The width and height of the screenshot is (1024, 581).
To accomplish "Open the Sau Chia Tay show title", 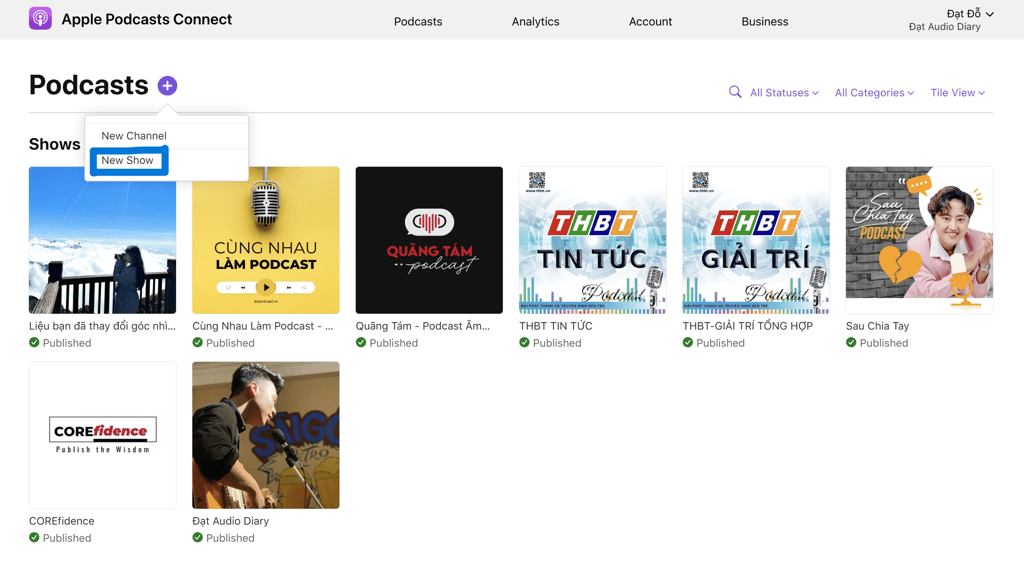I will pyautogui.click(x=877, y=326).
